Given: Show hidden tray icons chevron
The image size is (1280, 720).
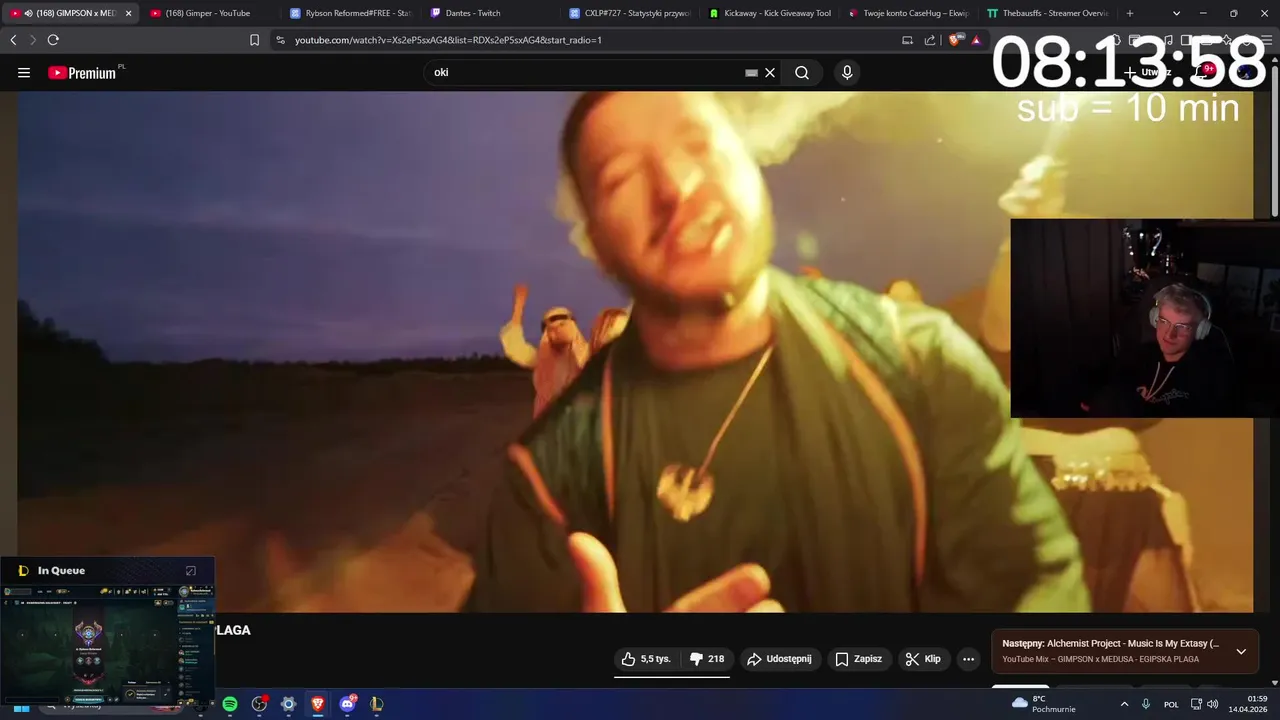Looking at the screenshot, I should (1124, 704).
